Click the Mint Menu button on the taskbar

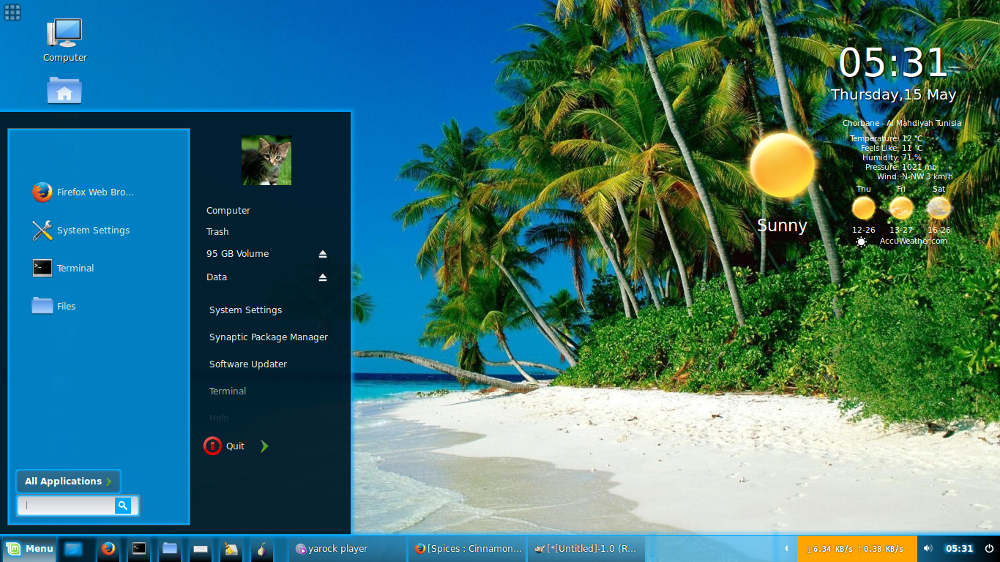(x=29, y=549)
